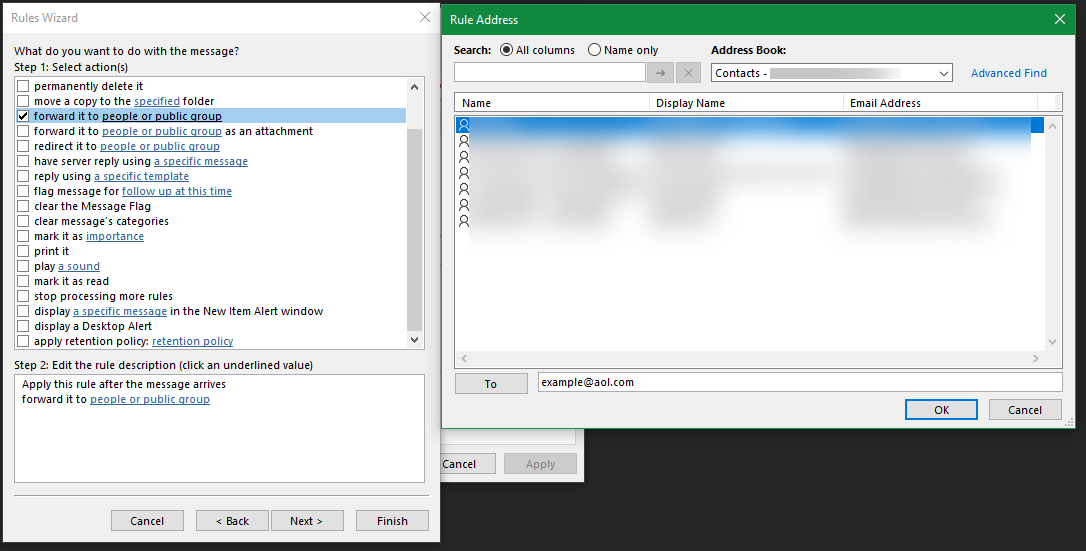Click the 'importance' link

pyautogui.click(x=115, y=236)
